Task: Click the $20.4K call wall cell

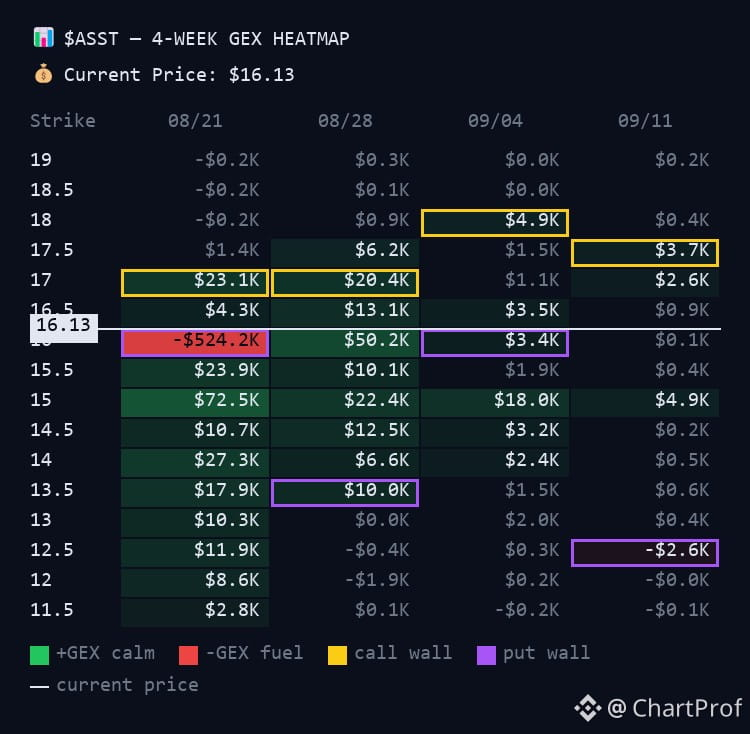Action: point(345,283)
